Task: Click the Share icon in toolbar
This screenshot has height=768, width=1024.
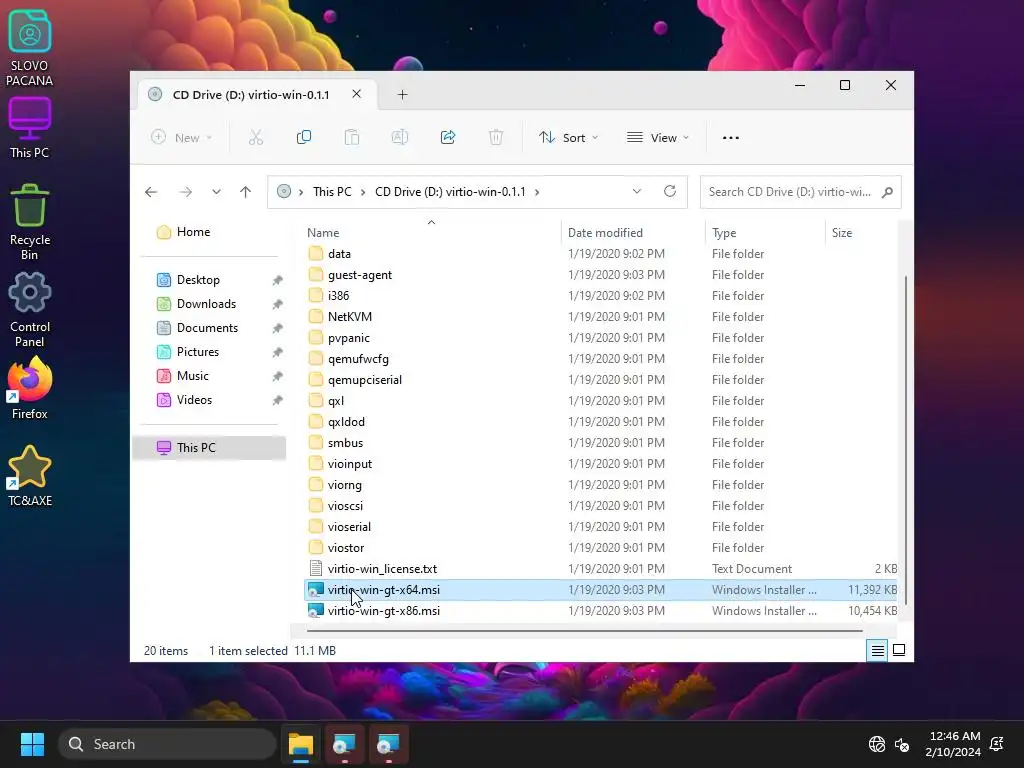Action: click(x=448, y=138)
